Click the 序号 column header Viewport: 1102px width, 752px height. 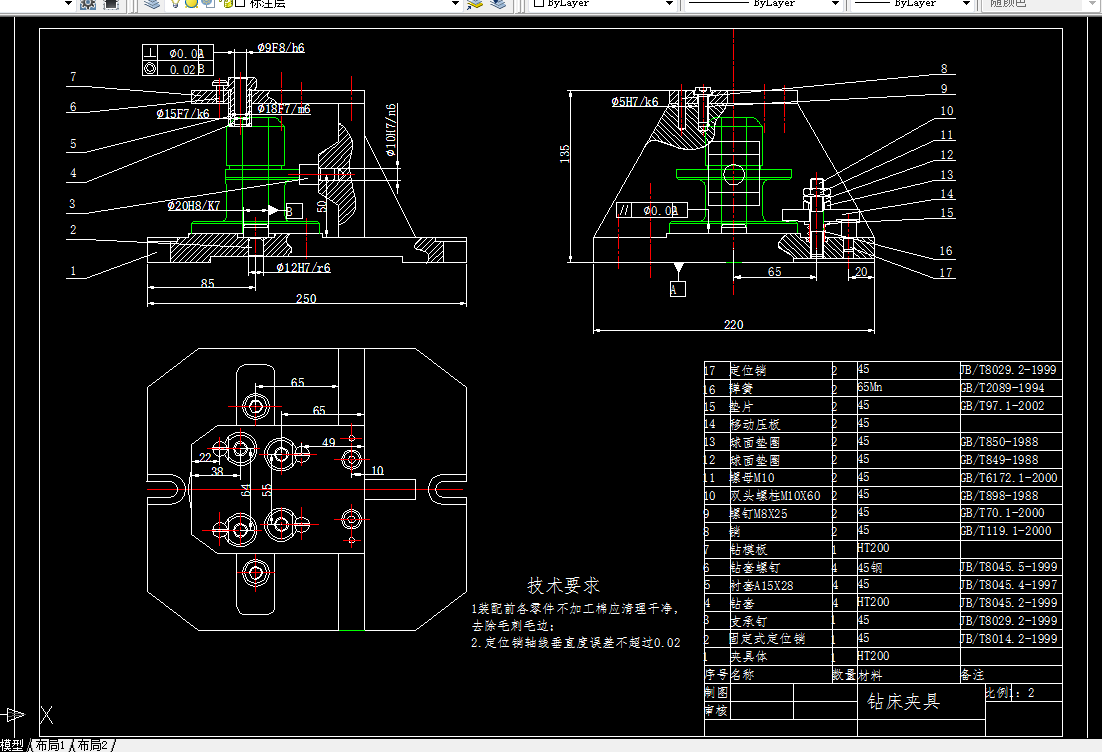click(716, 675)
